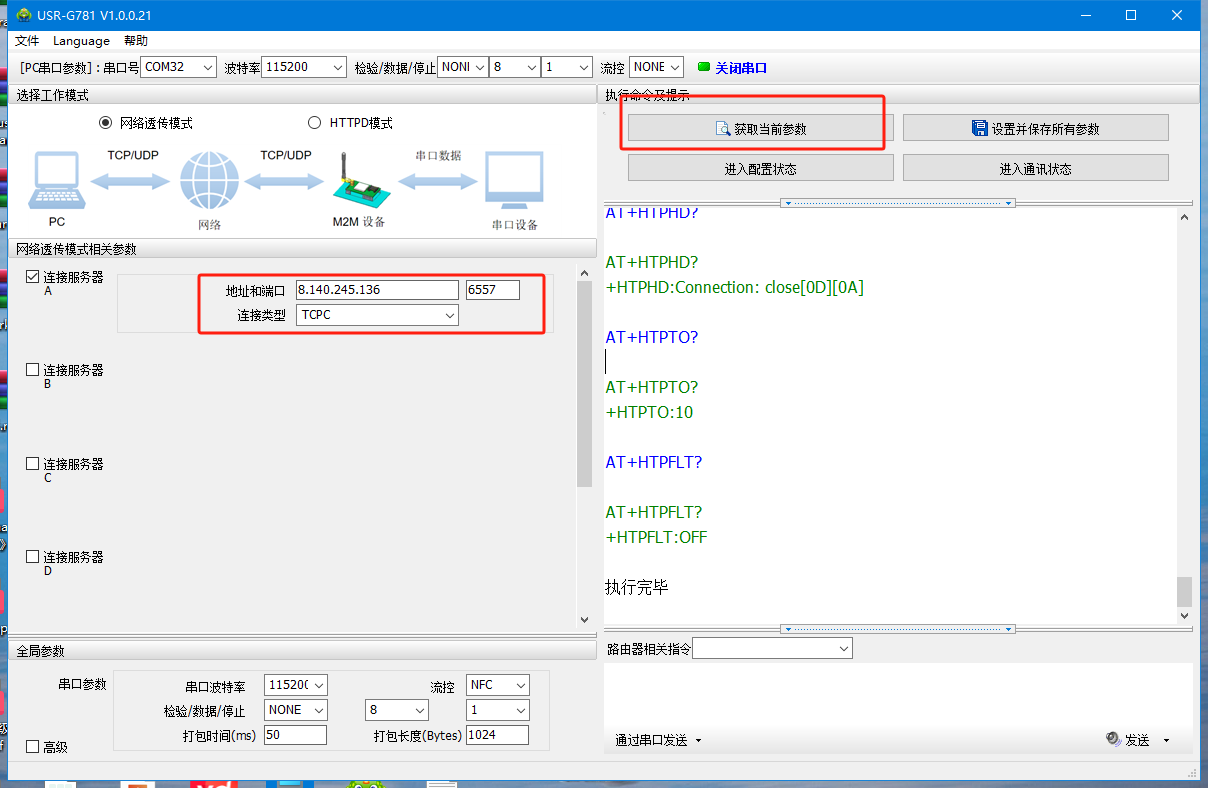Screen dimensions: 1208x788
Task: Uncheck the 连接服务器 A checkbox
Action: tap(33, 277)
